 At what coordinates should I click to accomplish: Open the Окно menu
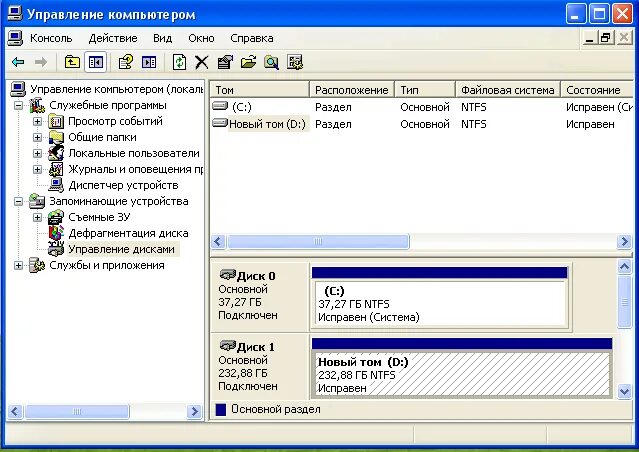[x=201, y=38]
